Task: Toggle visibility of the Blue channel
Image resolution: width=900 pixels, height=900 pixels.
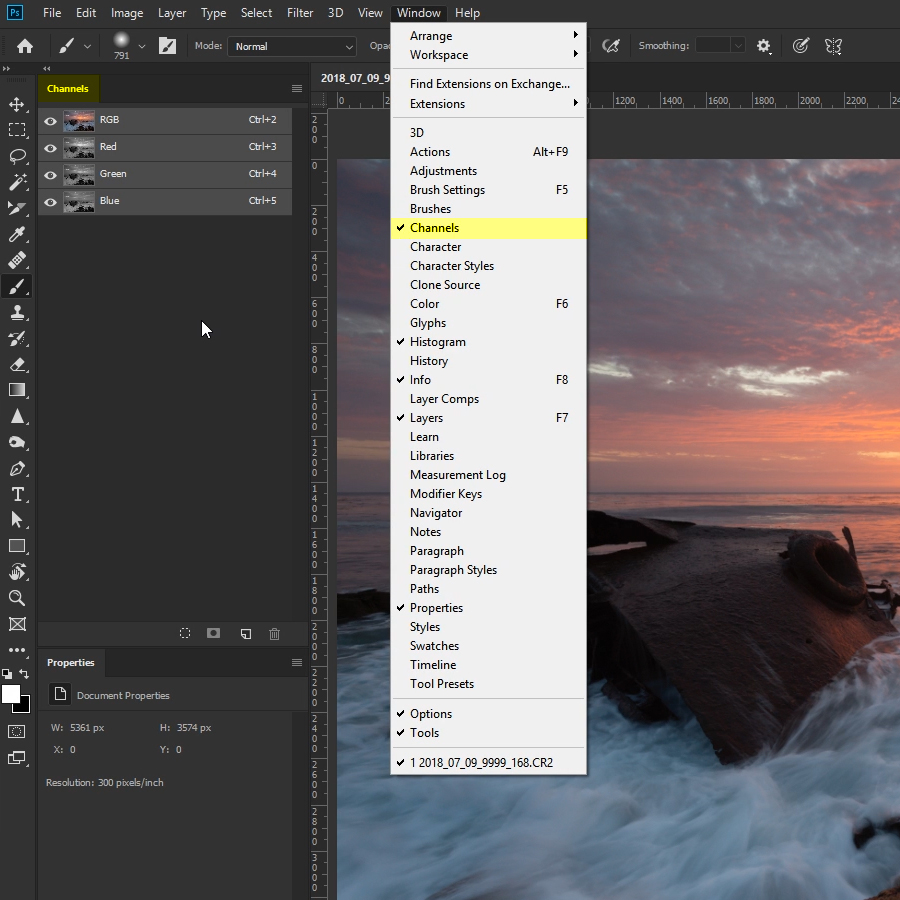Action: click(50, 201)
